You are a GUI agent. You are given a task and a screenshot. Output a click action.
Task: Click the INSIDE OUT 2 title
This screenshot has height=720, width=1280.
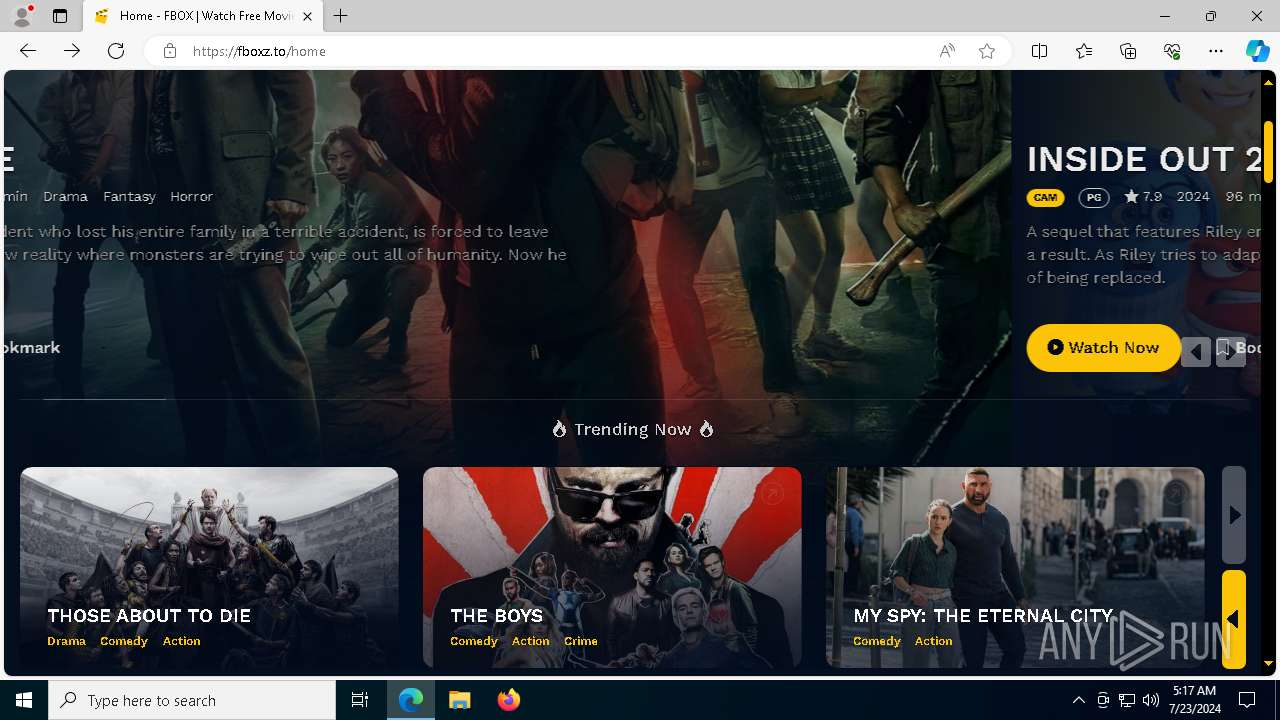coord(1143,159)
